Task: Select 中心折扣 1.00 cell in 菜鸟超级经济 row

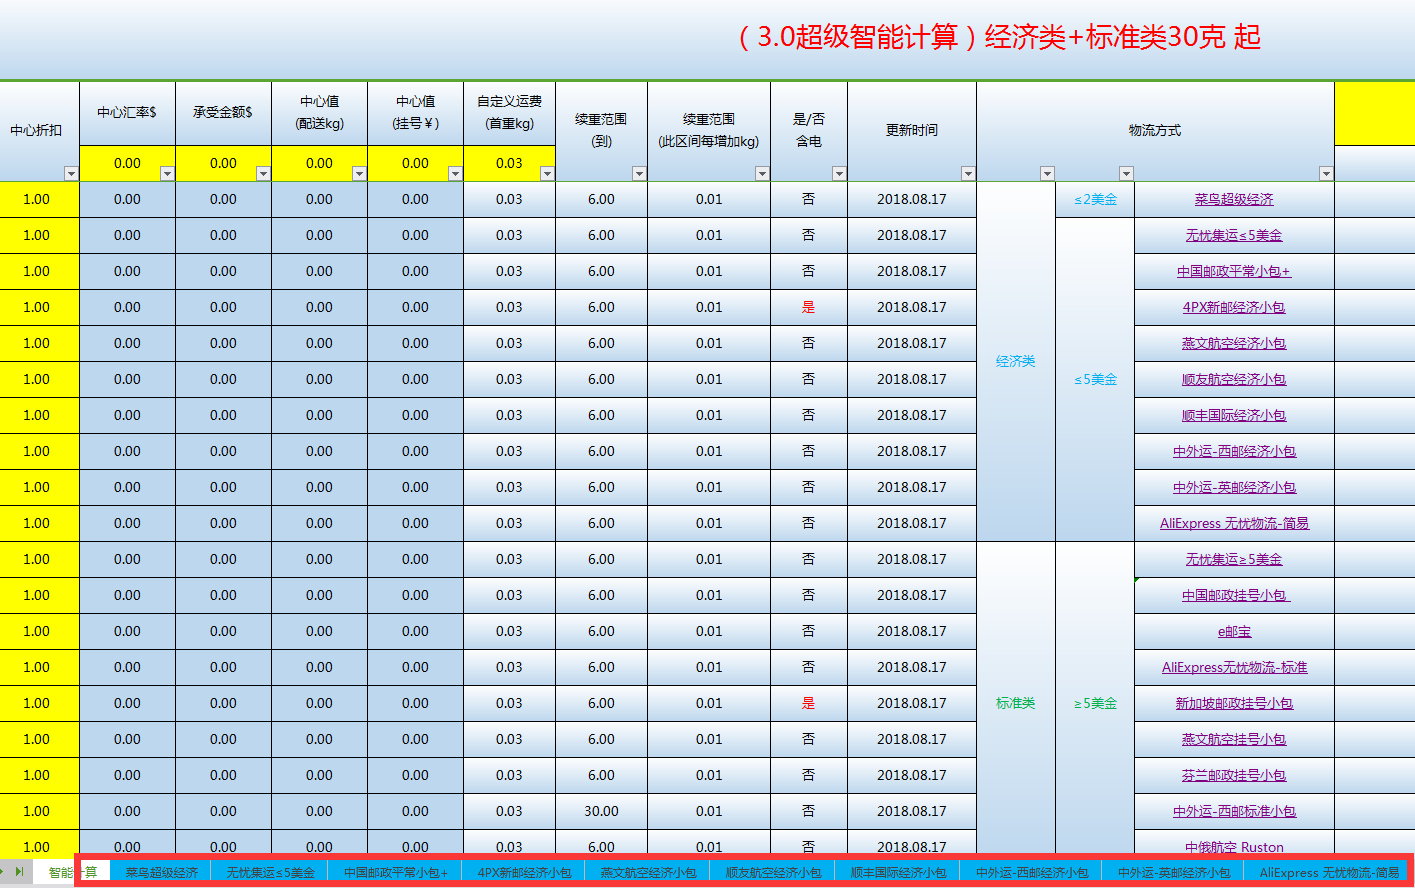Action: click(x=37, y=199)
